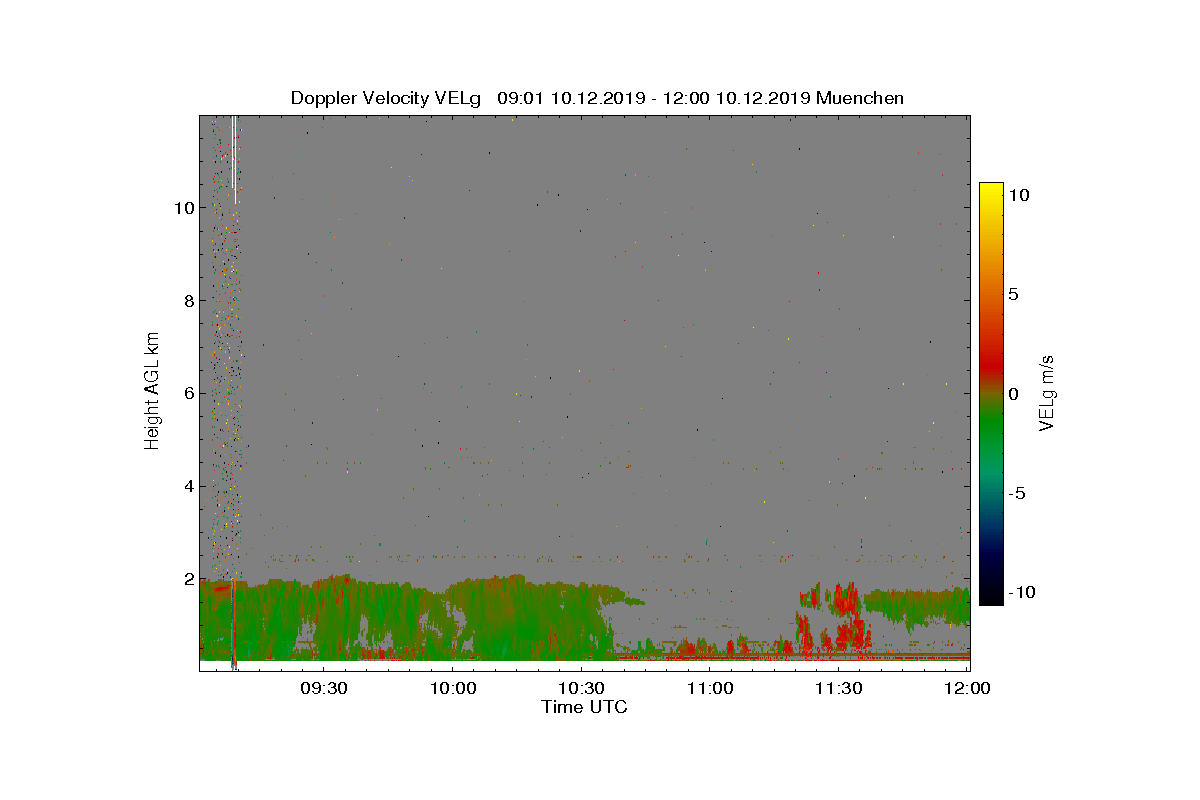
Task: Click the red velocity patch near 11:30
Action: tap(845, 600)
